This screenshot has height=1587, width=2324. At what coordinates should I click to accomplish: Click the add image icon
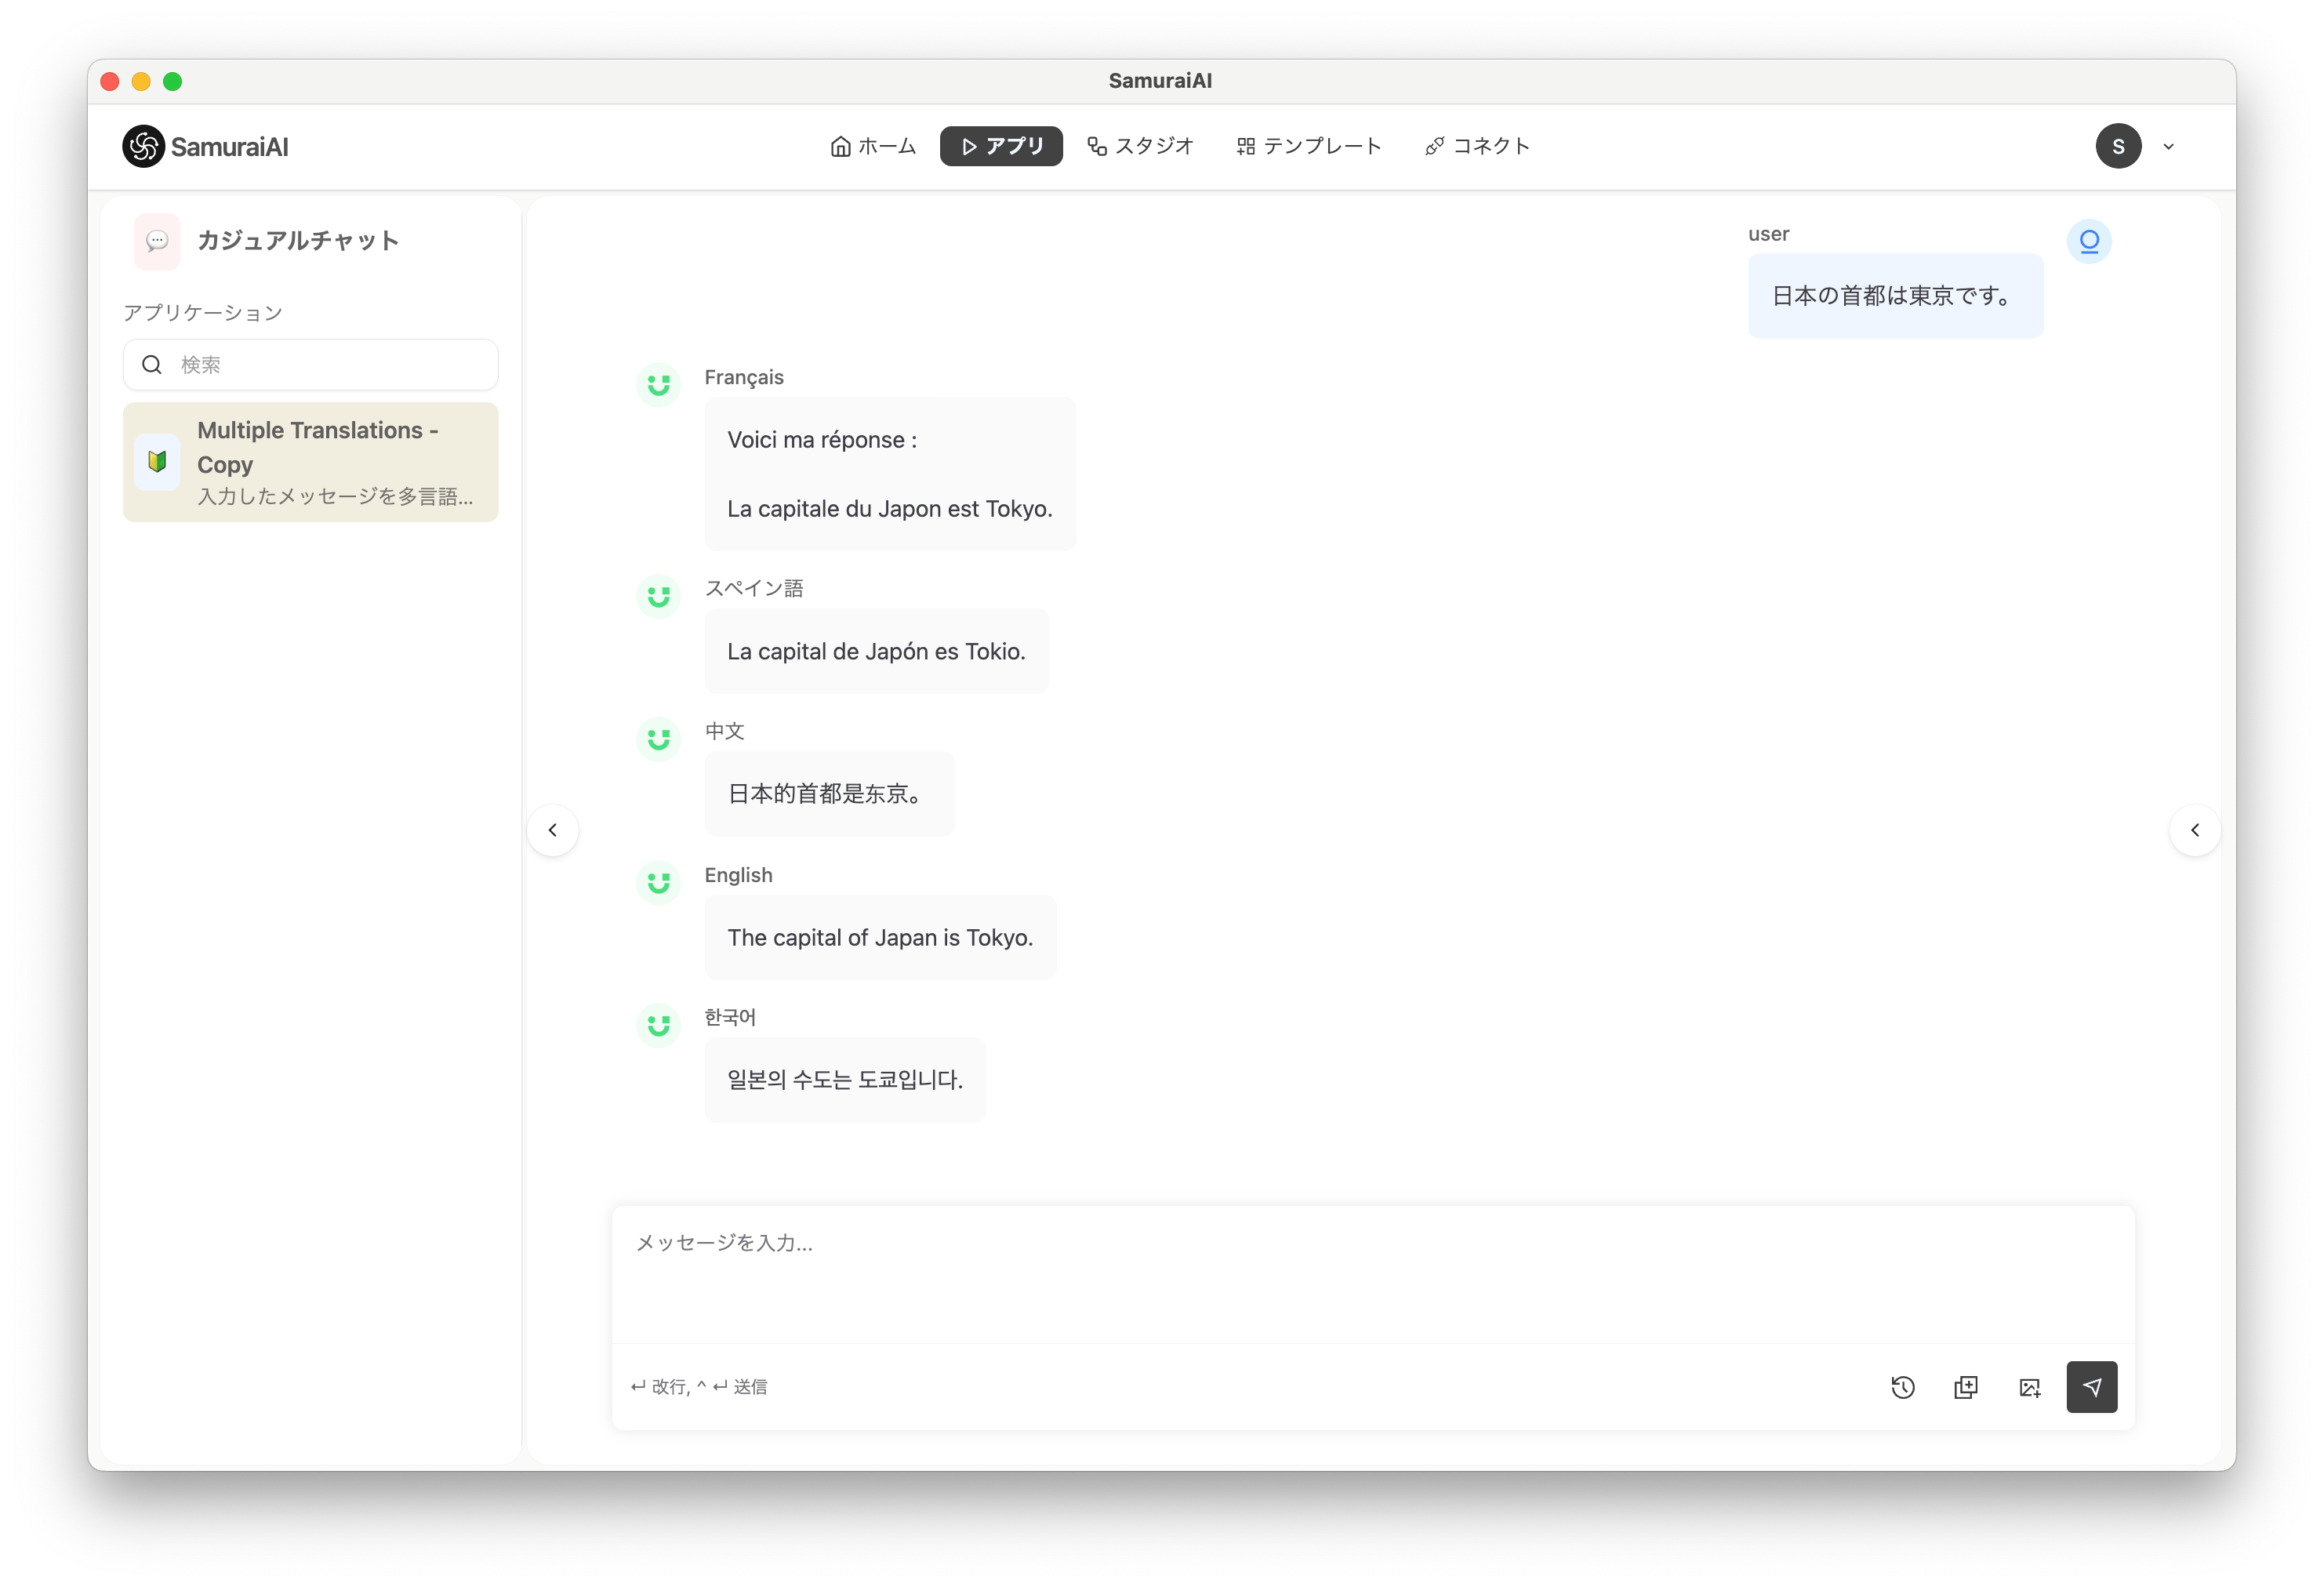[x=2029, y=1387]
